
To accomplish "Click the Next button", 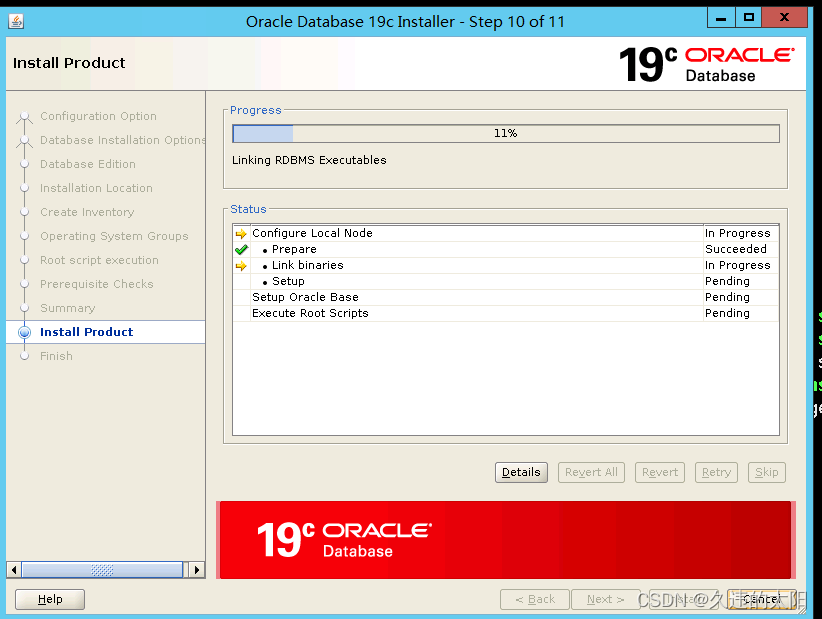I will [x=605, y=599].
